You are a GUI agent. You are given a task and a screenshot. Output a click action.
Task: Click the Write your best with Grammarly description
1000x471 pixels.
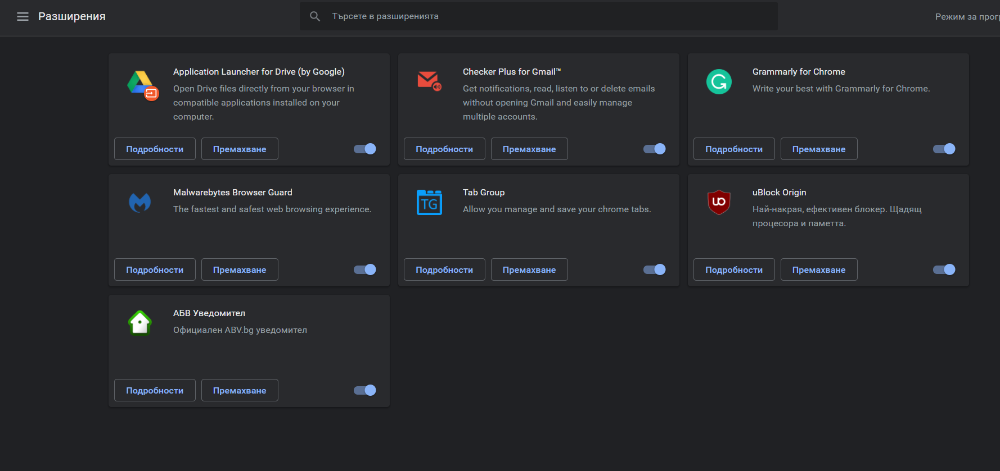pos(841,89)
